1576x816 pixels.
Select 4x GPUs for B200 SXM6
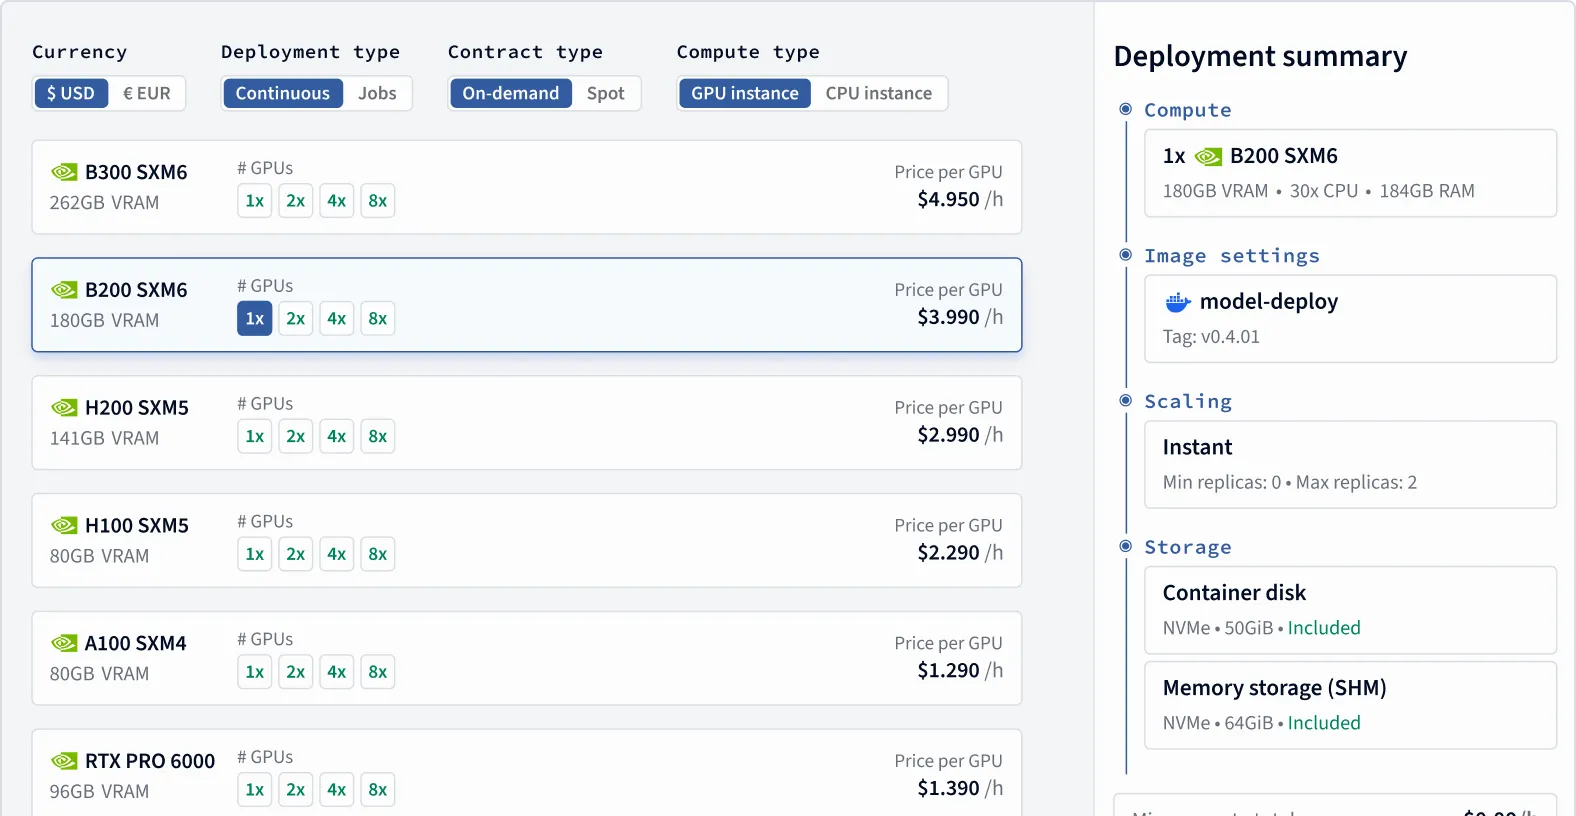337,319
